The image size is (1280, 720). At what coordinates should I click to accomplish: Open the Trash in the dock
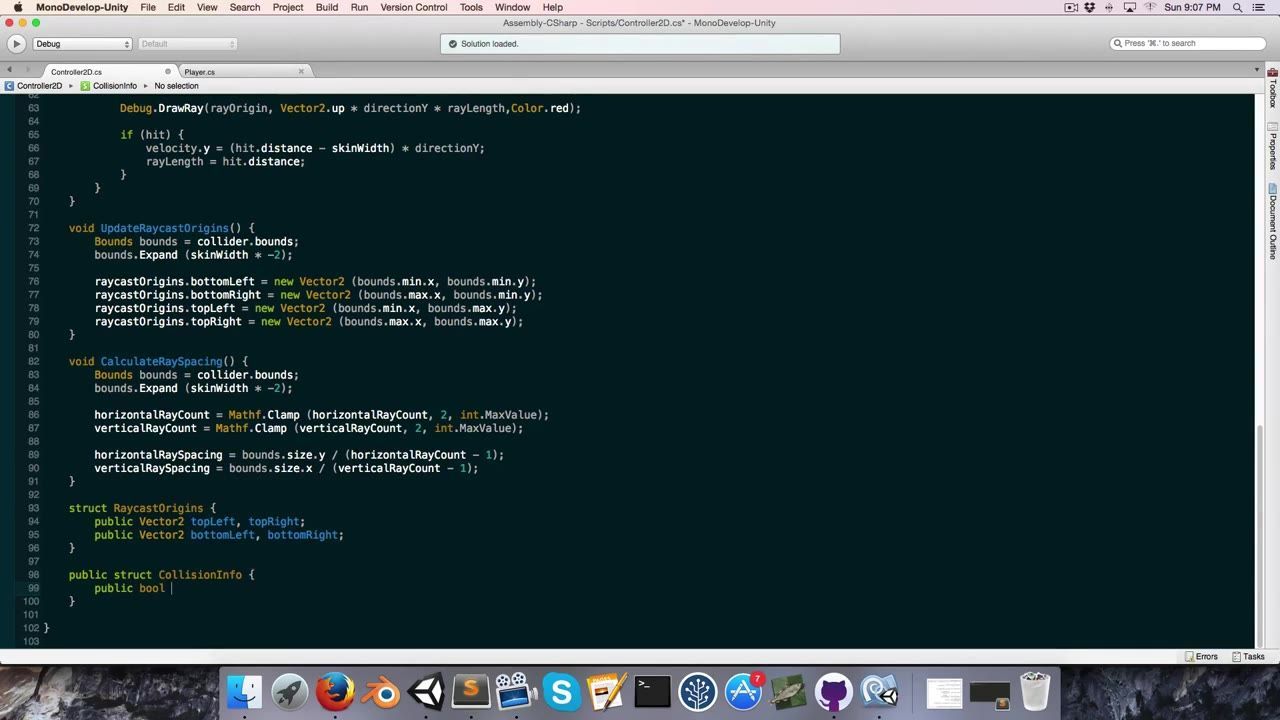click(x=1034, y=692)
